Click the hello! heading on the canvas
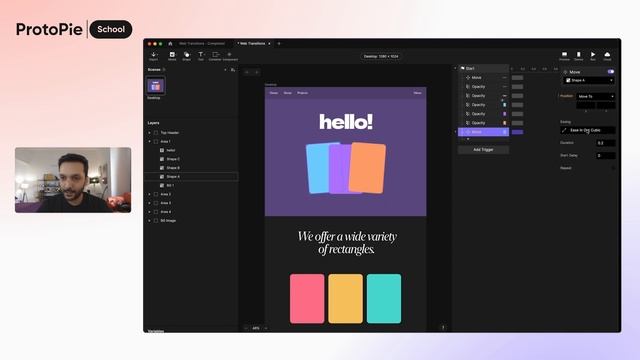The height and width of the screenshot is (360, 640). [346, 122]
